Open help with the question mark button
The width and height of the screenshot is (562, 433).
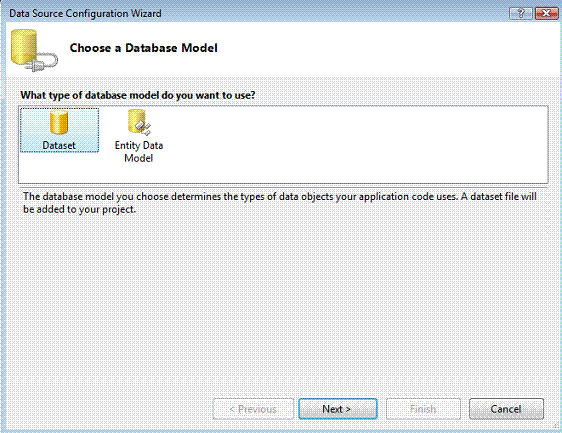pos(521,14)
